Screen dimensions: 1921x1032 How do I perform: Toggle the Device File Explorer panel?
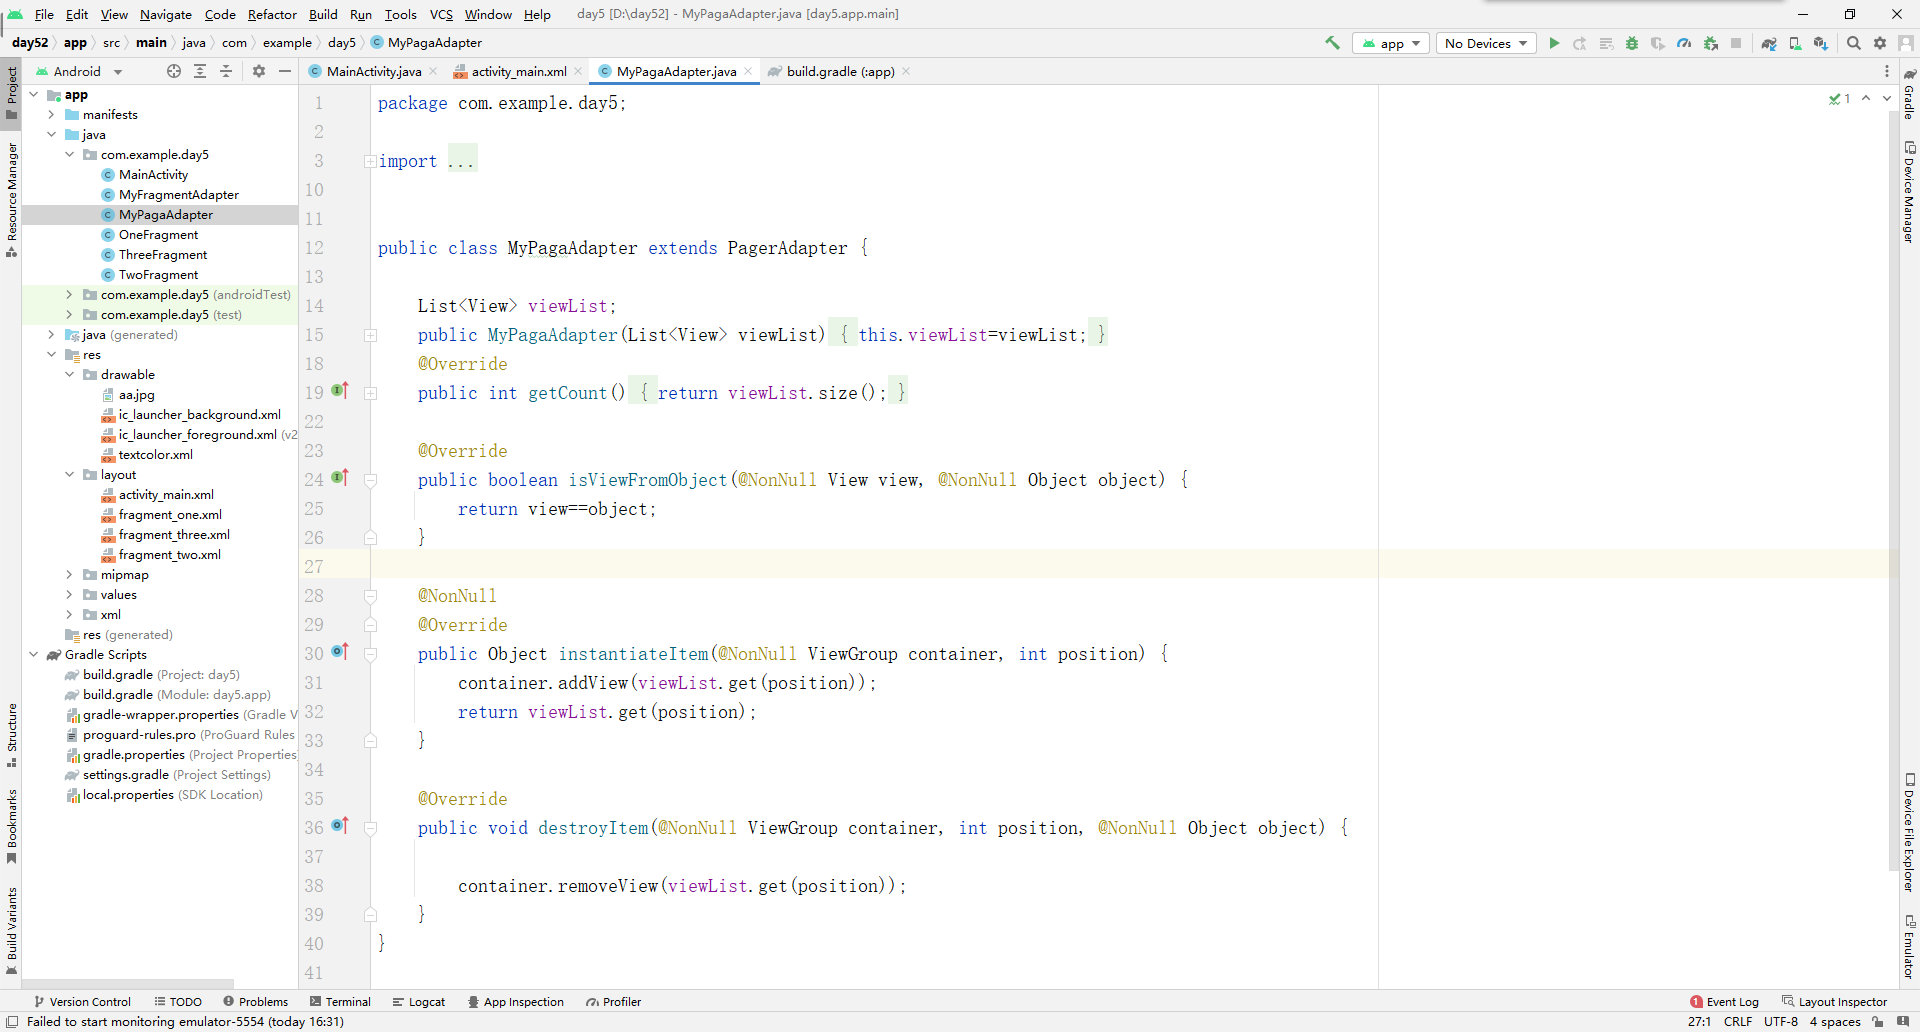1909,832
